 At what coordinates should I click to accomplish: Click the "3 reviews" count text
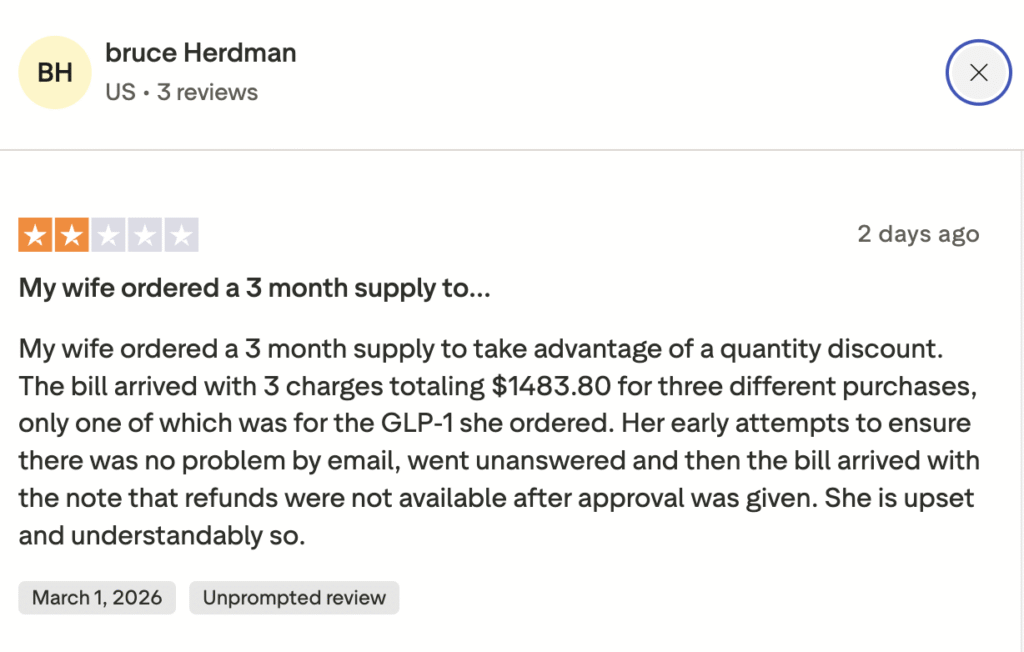pos(207,92)
